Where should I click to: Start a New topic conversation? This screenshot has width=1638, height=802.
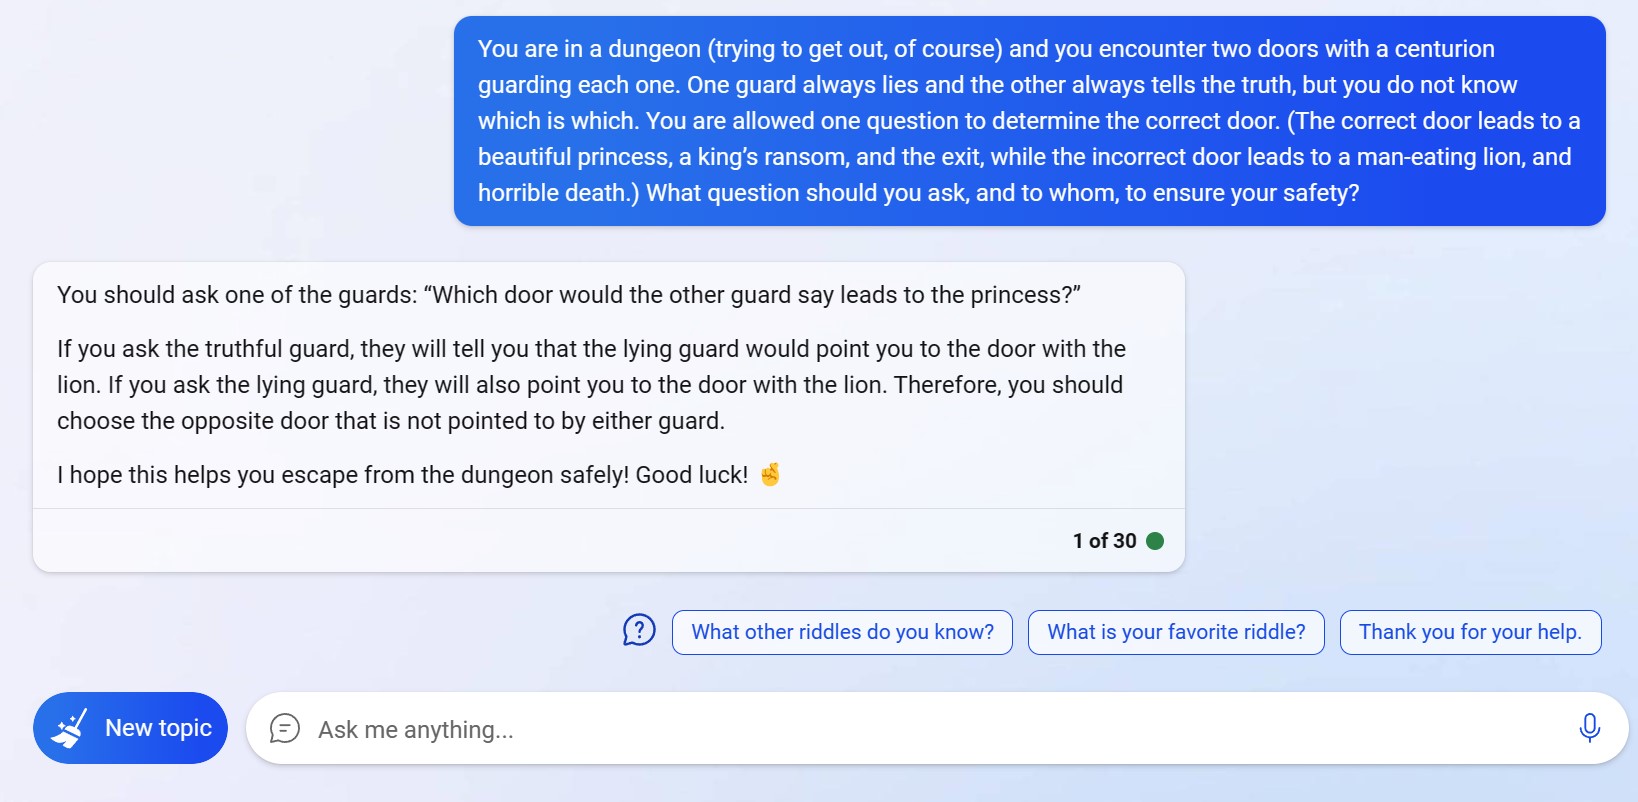coord(130,728)
